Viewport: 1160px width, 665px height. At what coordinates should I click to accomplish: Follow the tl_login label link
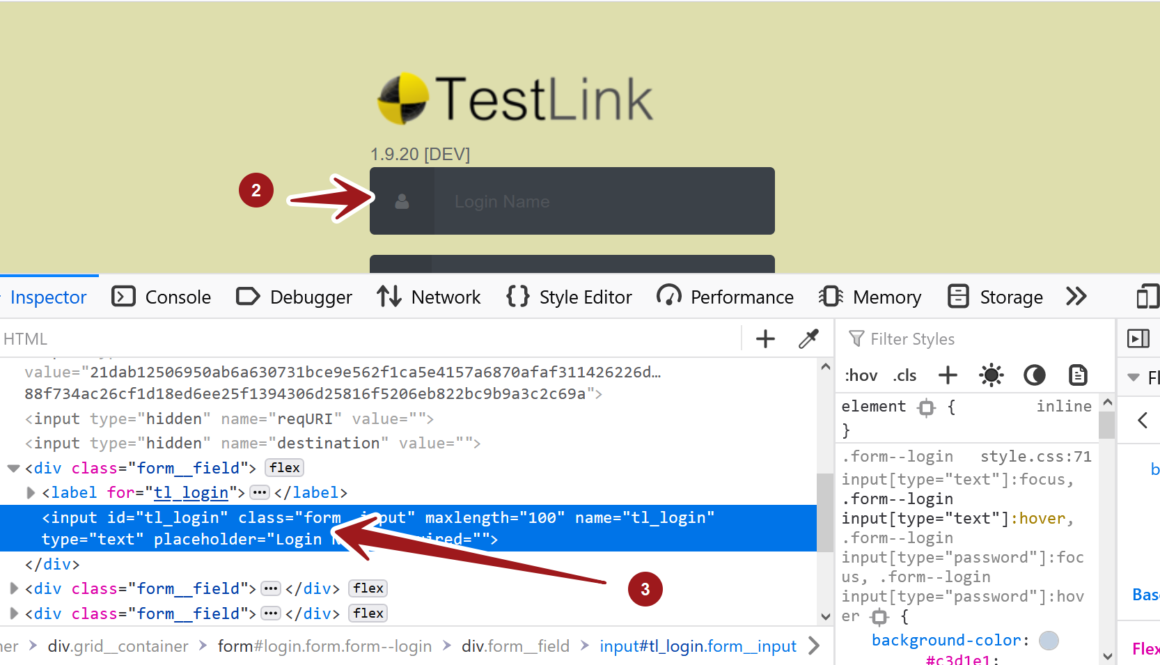tap(191, 493)
